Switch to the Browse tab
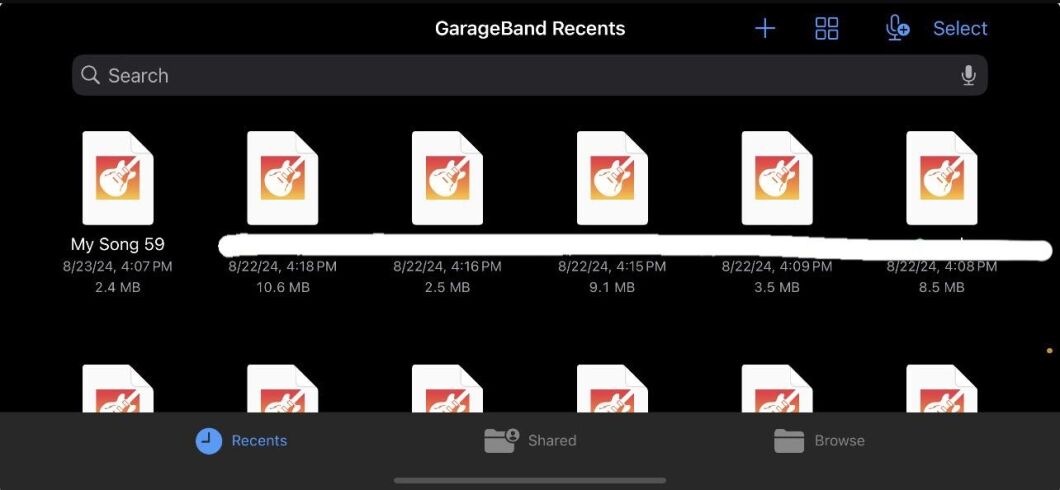This screenshot has height=490, width=1060. tap(819, 440)
